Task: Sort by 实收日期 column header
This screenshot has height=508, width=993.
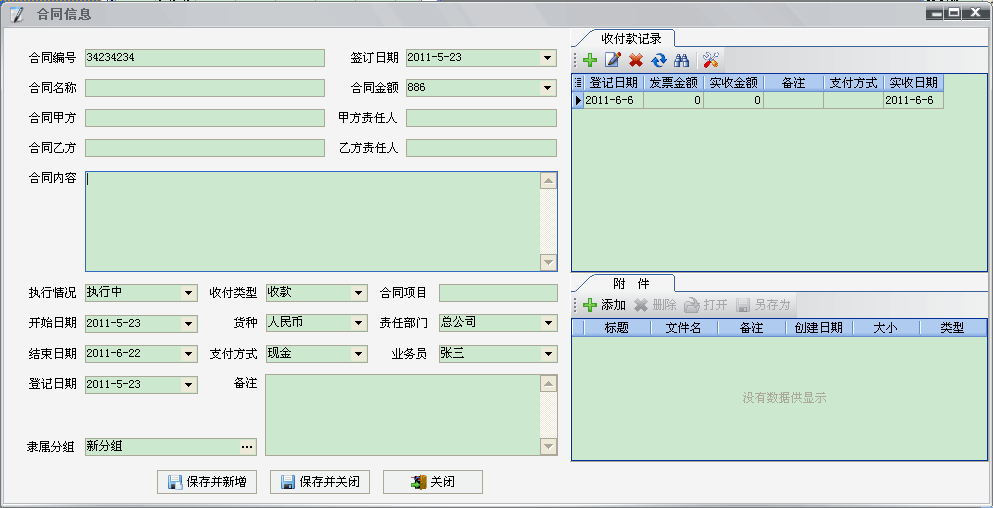Action: pyautogui.click(x=914, y=82)
